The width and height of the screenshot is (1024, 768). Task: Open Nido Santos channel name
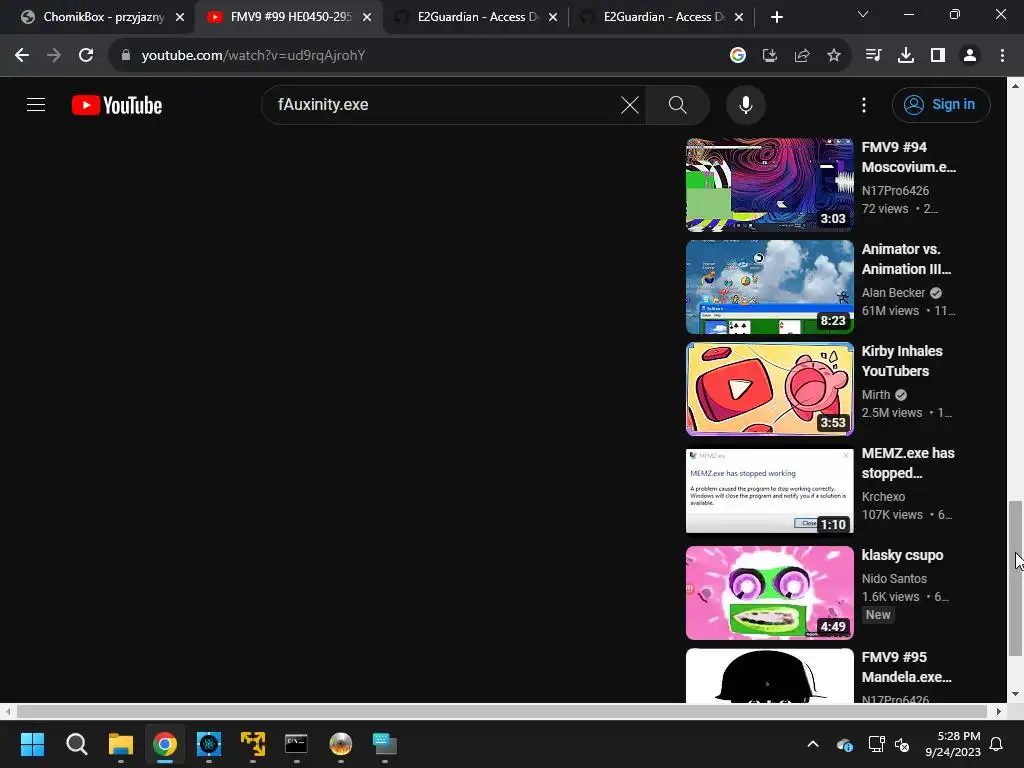(894, 579)
